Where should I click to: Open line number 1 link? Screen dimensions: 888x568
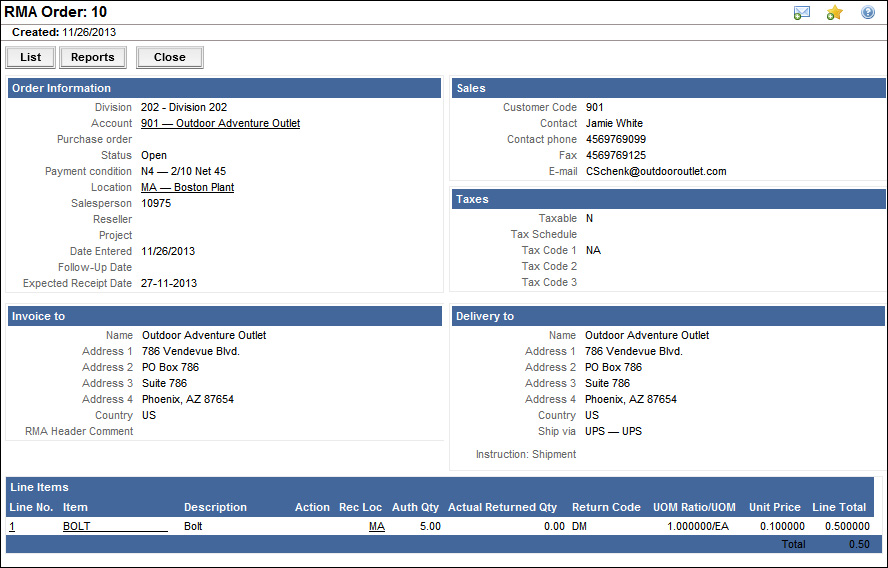click(12, 525)
